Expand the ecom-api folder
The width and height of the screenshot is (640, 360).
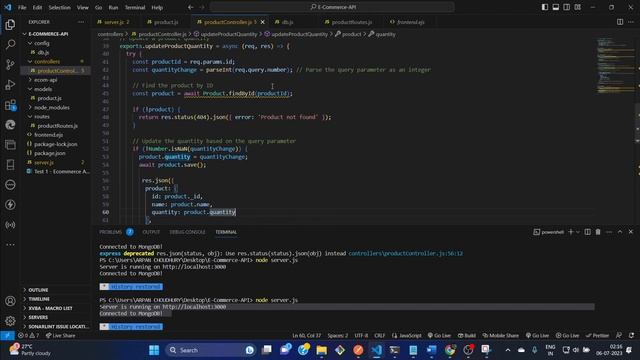pos(45,80)
